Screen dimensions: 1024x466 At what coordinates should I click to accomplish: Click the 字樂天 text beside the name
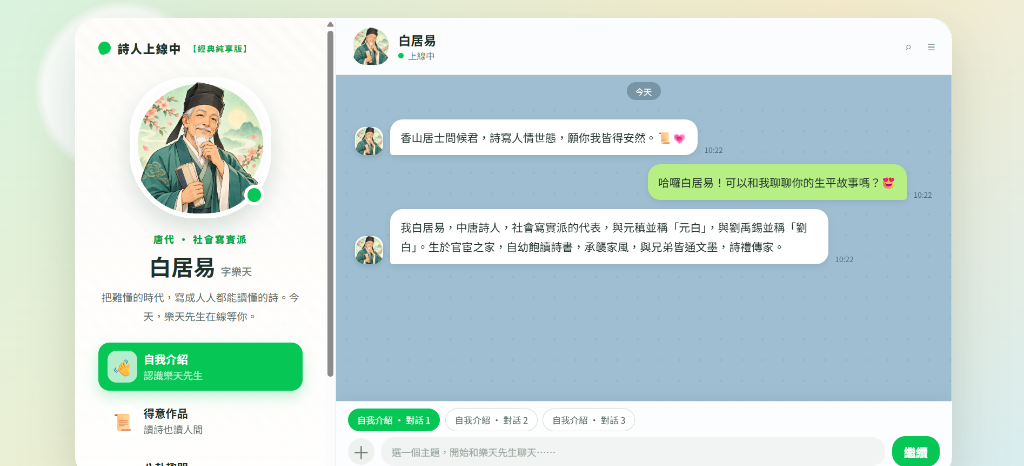[x=236, y=272]
